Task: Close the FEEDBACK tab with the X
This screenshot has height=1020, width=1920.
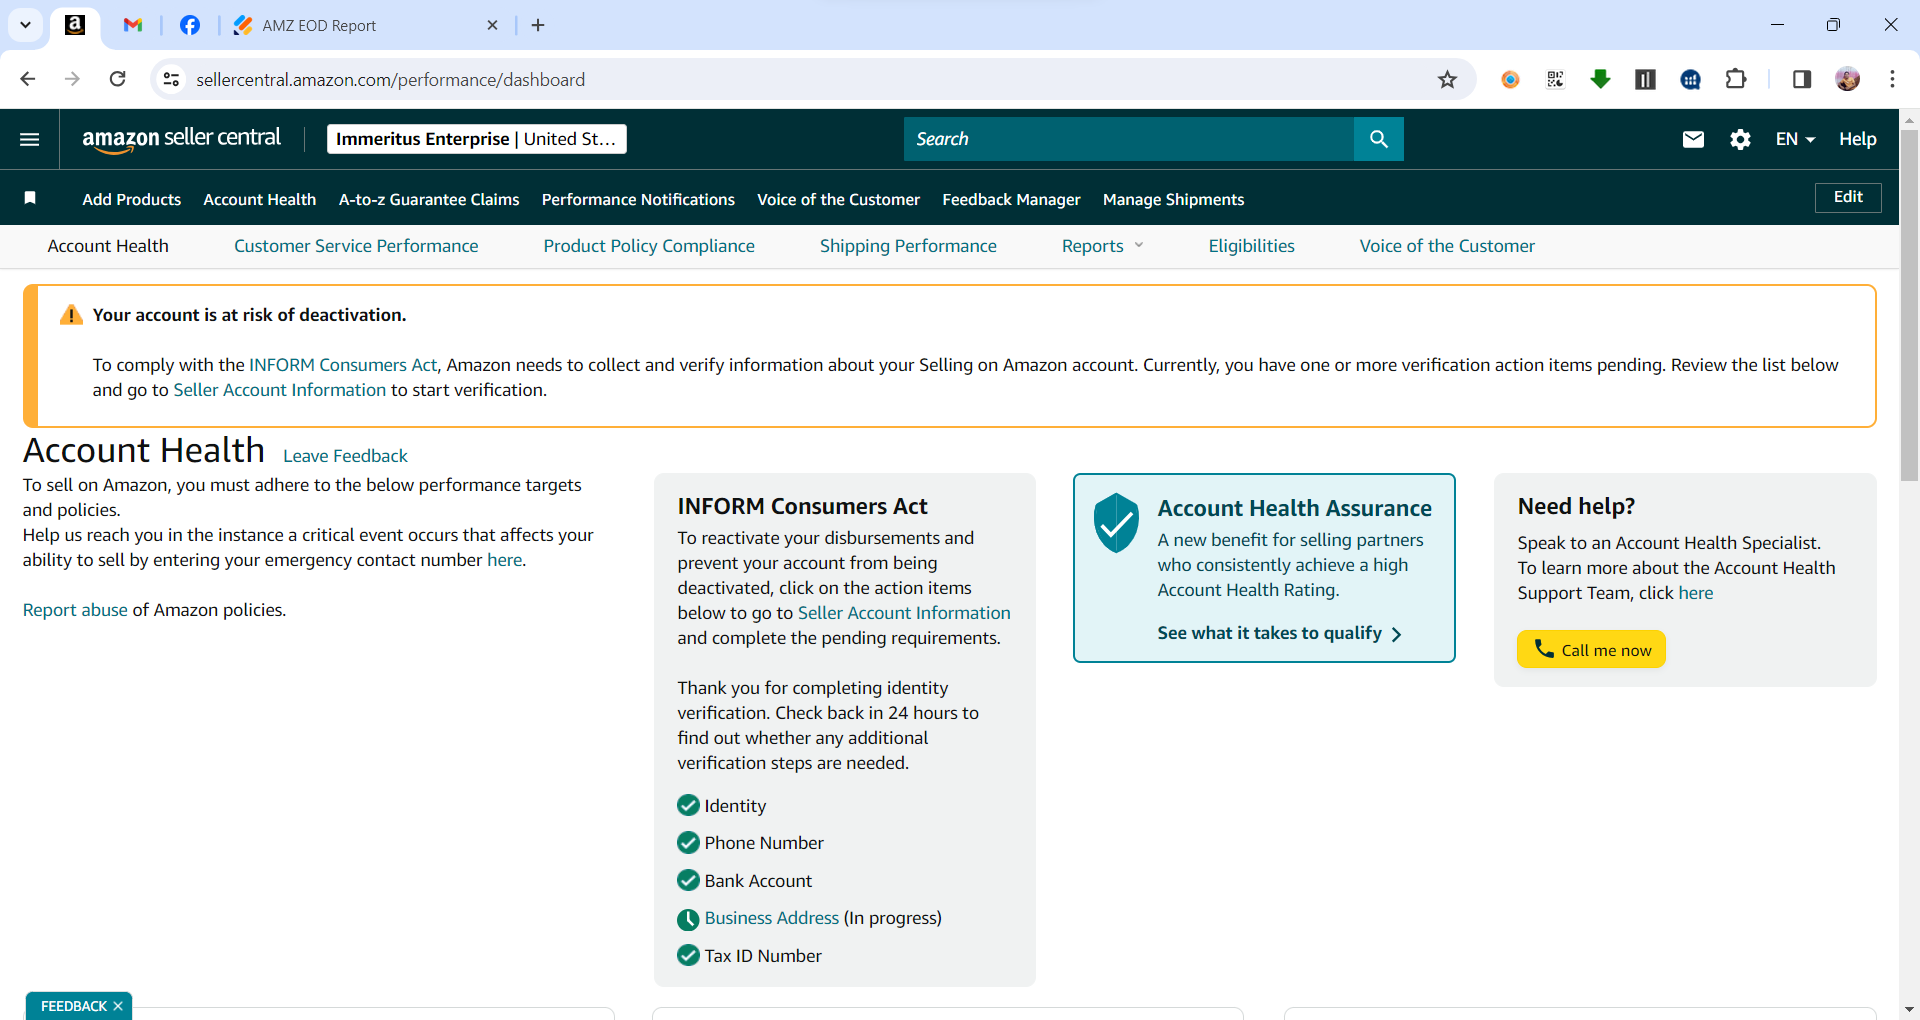Action: [118, 1006]
